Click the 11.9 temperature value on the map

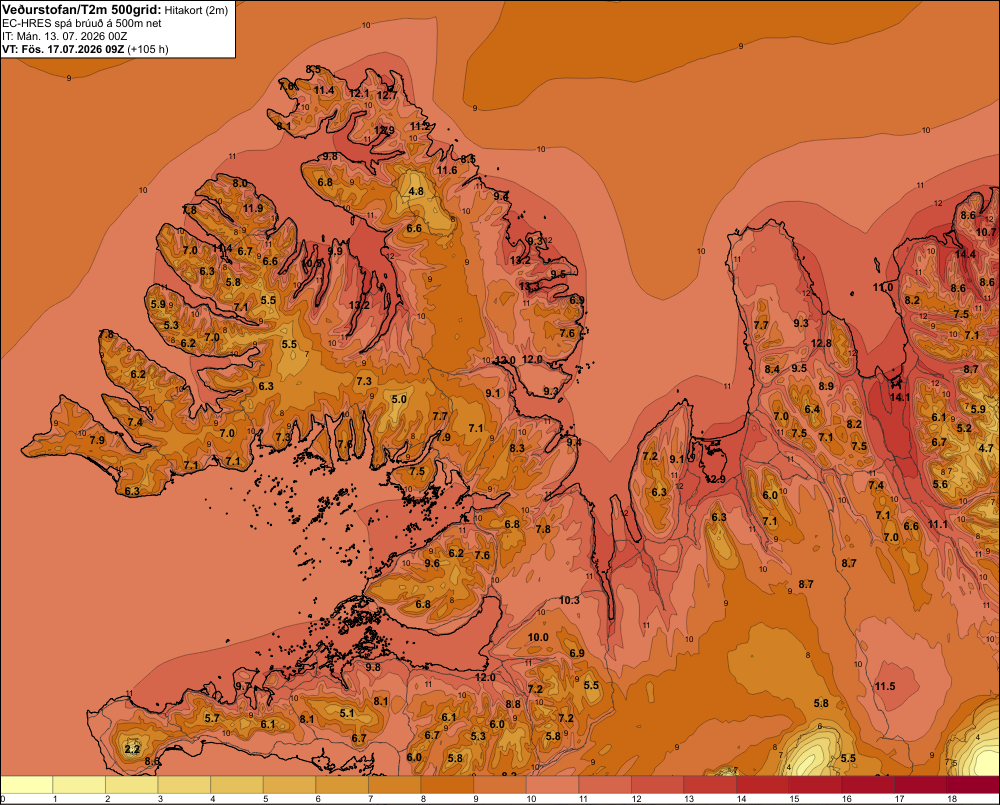click(x=253, y=208)
